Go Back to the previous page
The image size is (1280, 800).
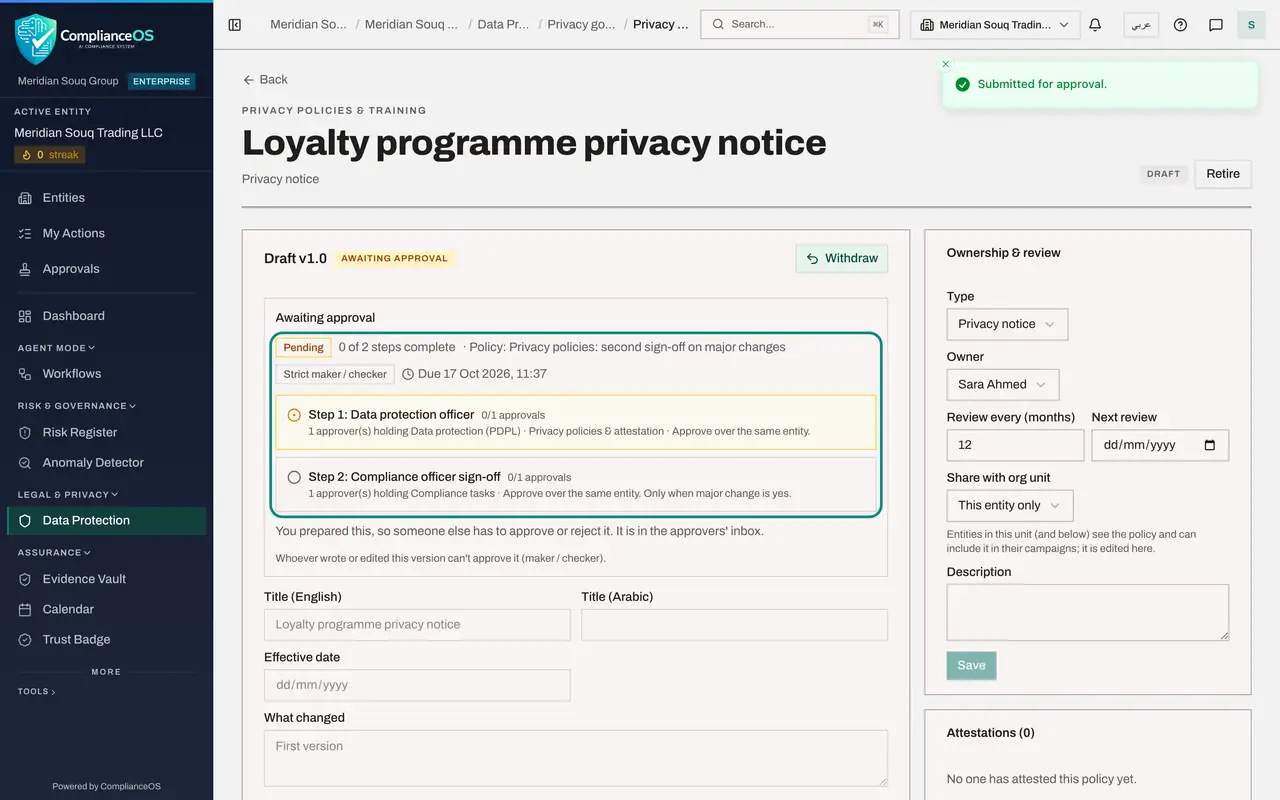click(265, 80)
